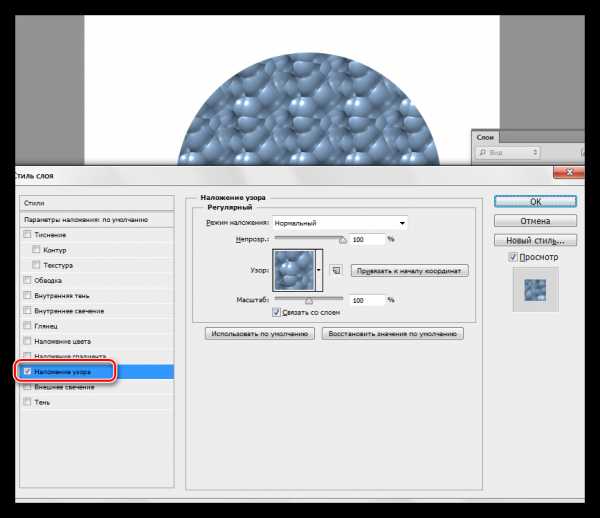Open the pattern picker swatch next to Узор
Image resolution: width=600 pixels, height=518 pixels.
(x=293, y=270)
